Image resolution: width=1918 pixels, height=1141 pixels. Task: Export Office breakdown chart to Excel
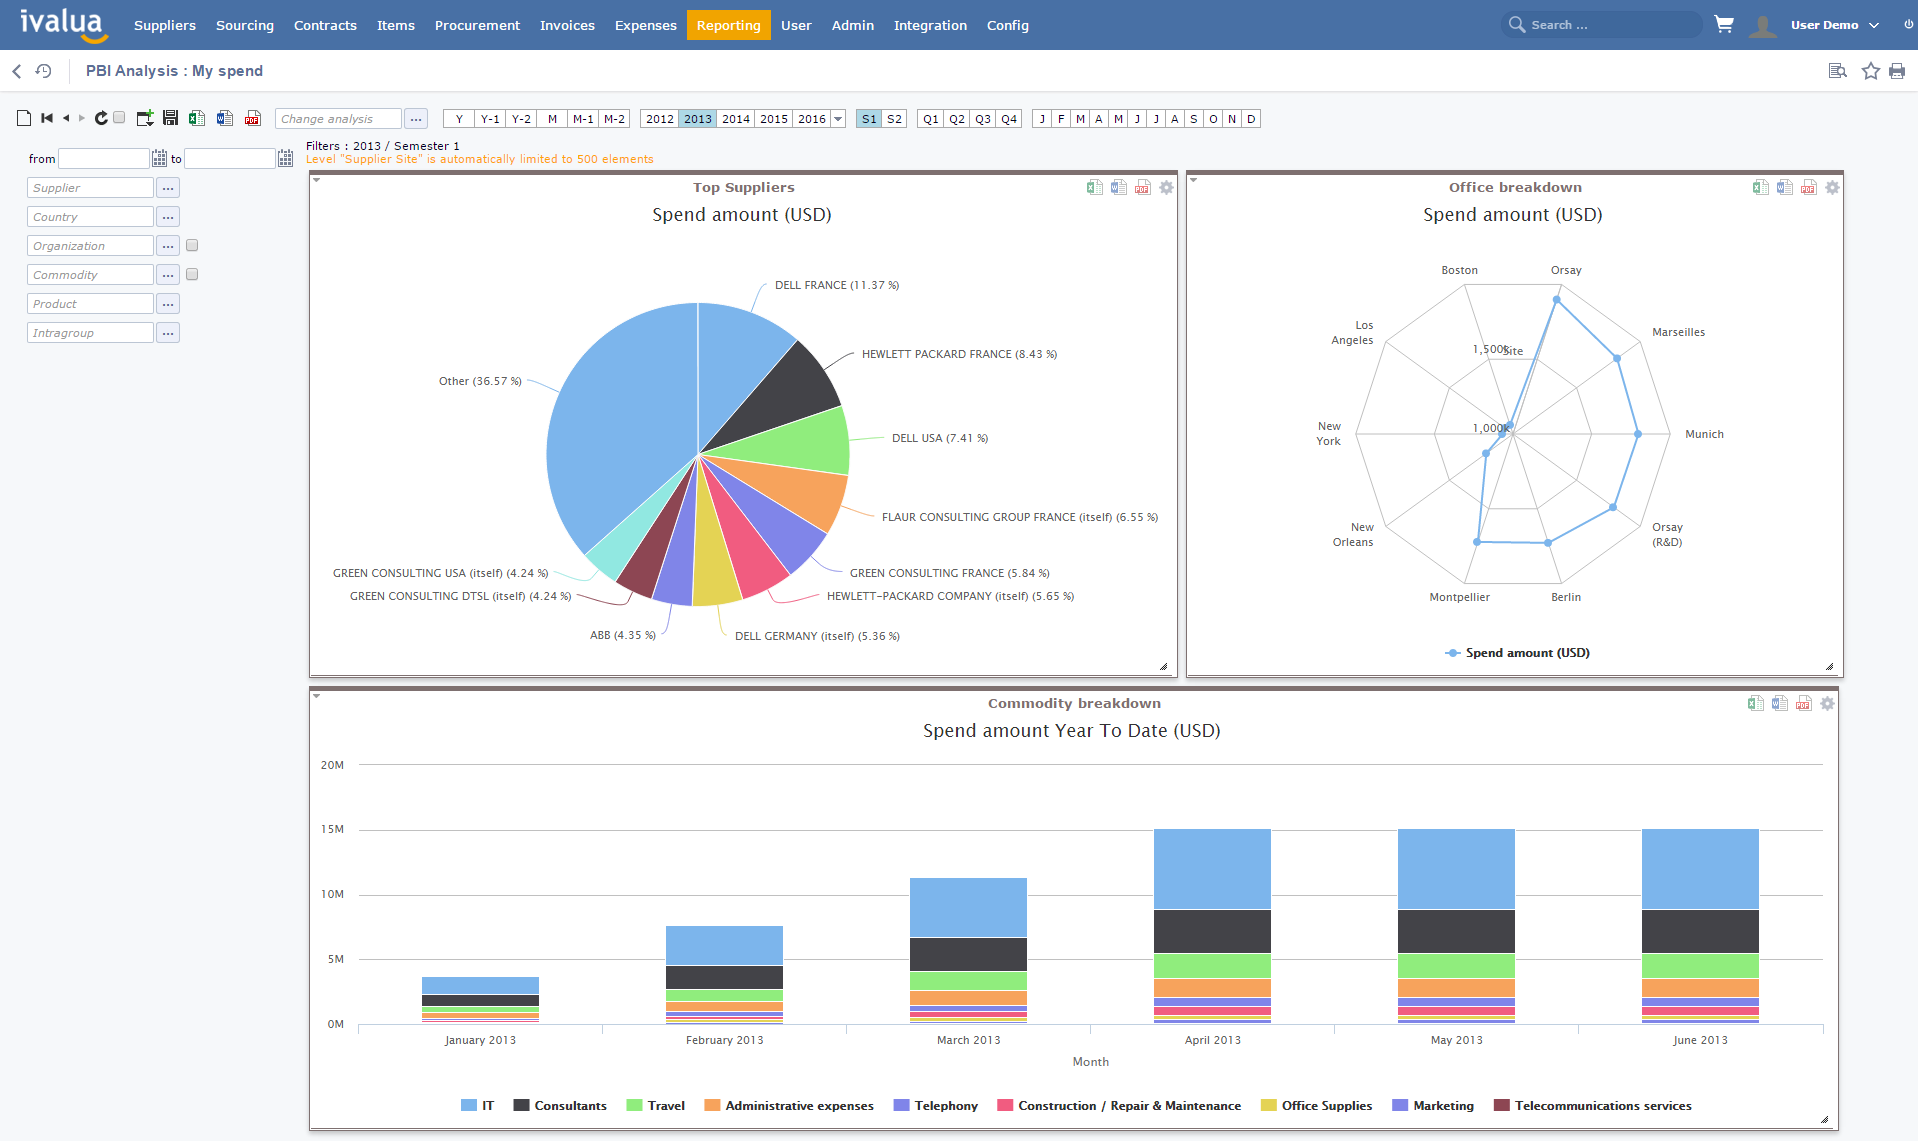coord(1761,187)
